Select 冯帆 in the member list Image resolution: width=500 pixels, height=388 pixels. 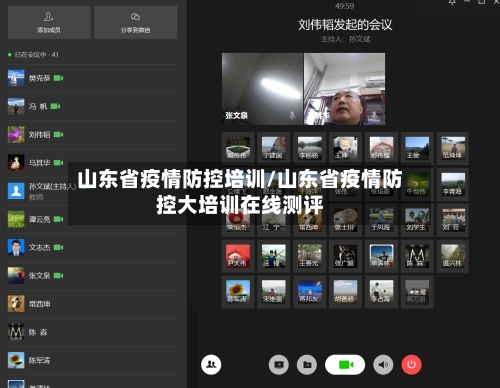(x=93, y=106)
